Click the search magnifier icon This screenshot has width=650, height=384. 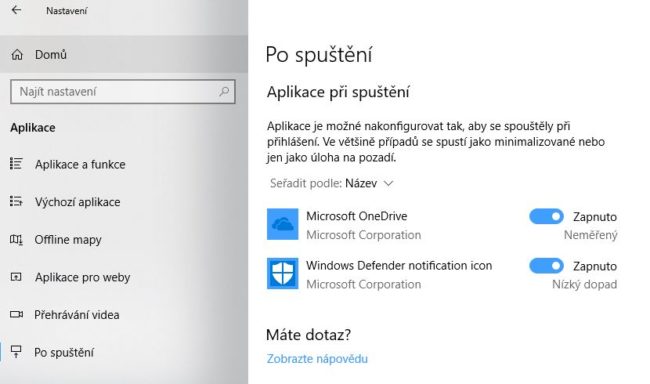[x=224, y=91]
